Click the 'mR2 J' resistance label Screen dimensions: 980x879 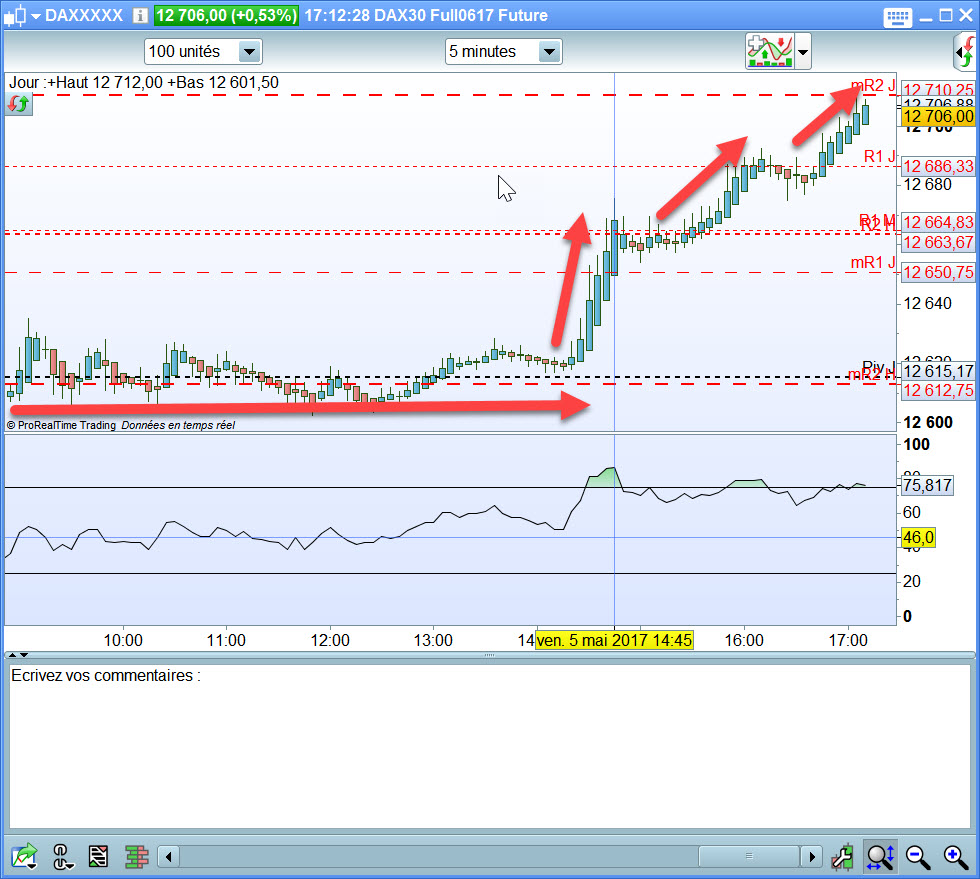(872, 85)
